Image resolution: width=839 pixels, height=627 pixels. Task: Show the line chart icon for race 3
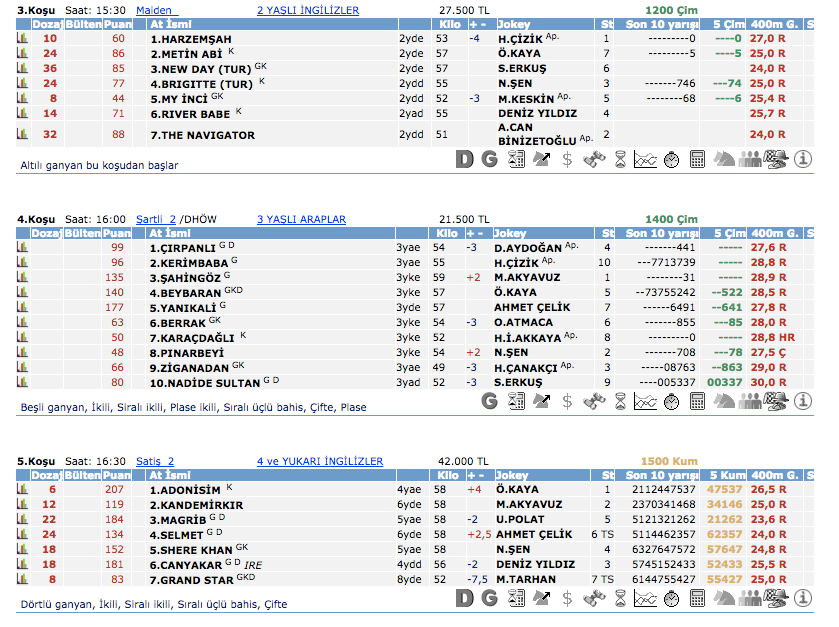pyautogui.click(x=645, y=159)
